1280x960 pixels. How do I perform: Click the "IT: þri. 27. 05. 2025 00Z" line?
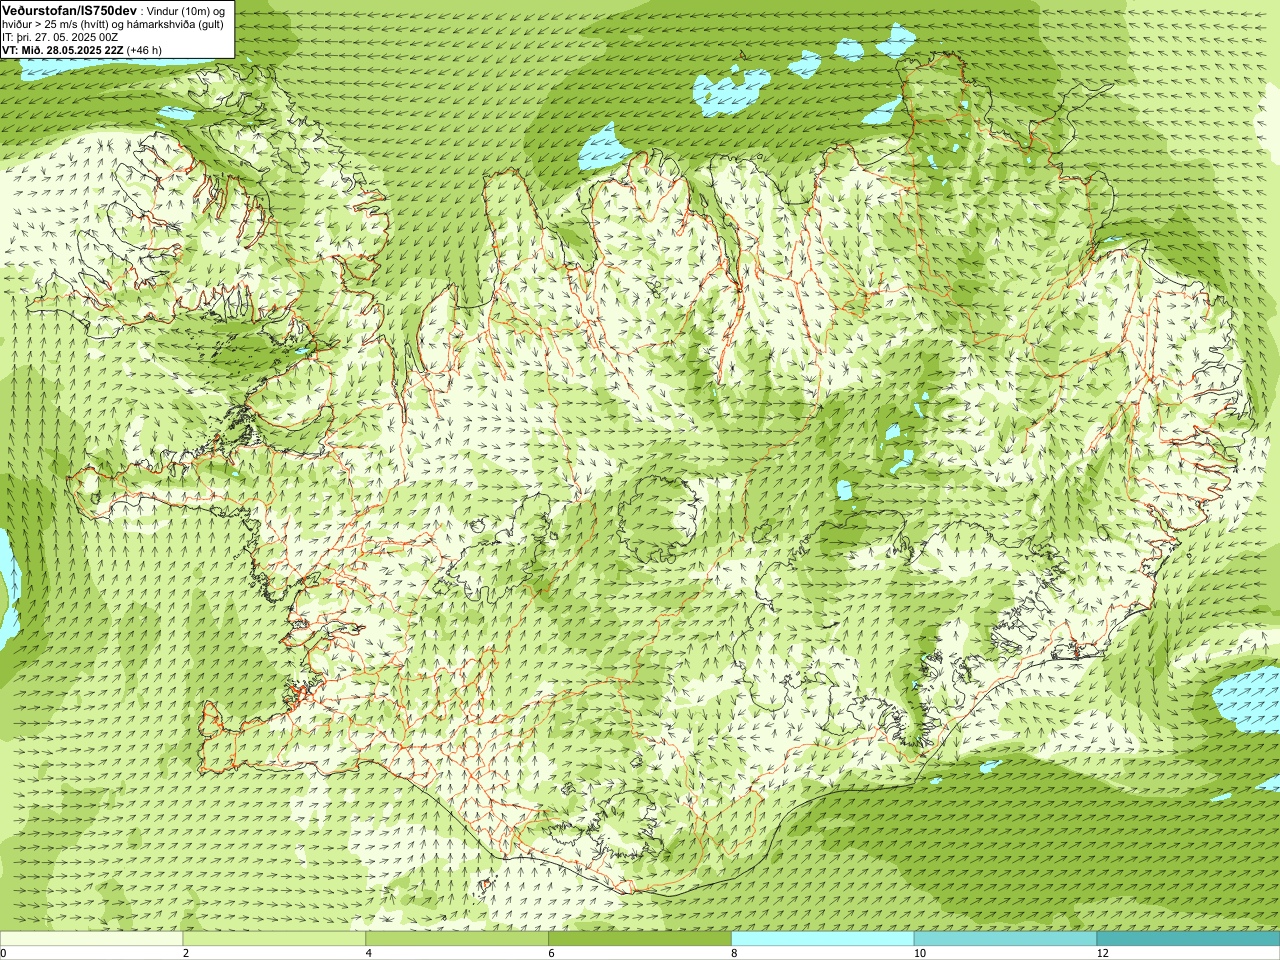click(60, 37)
